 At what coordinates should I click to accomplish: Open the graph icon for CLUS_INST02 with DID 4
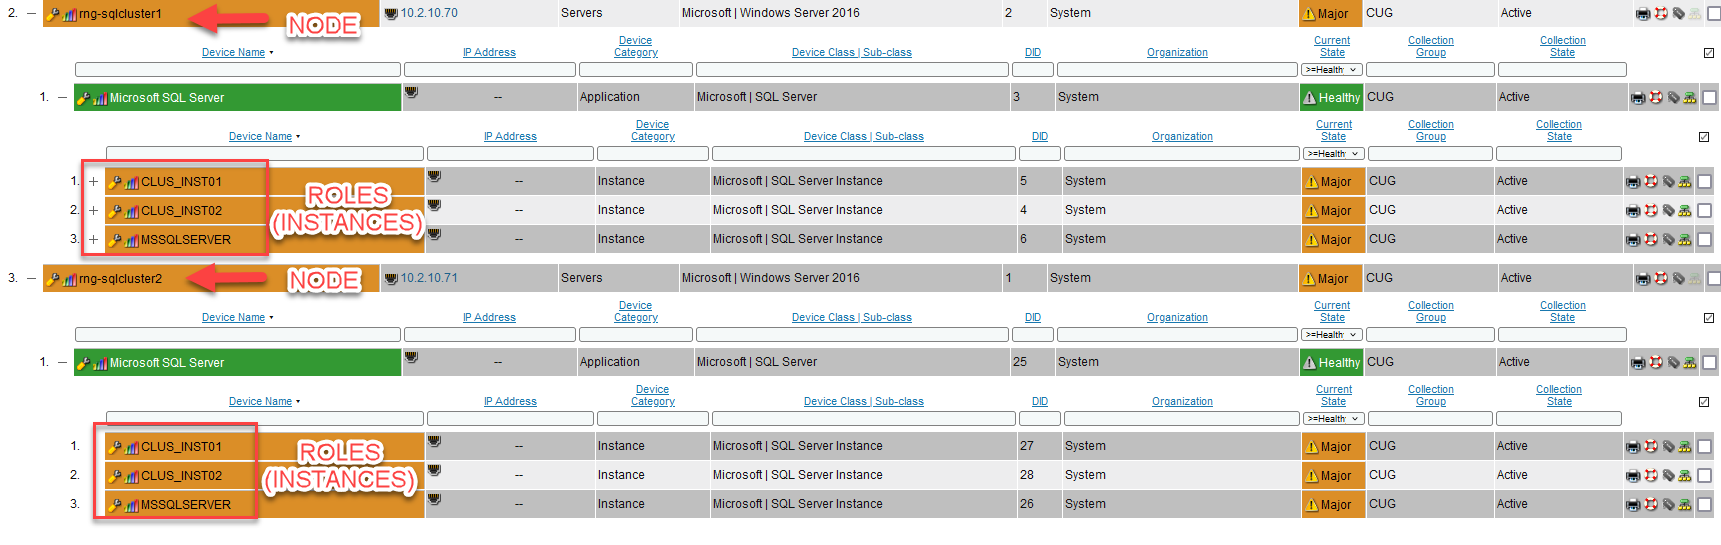pyautogui.click(x=132, y=212)
